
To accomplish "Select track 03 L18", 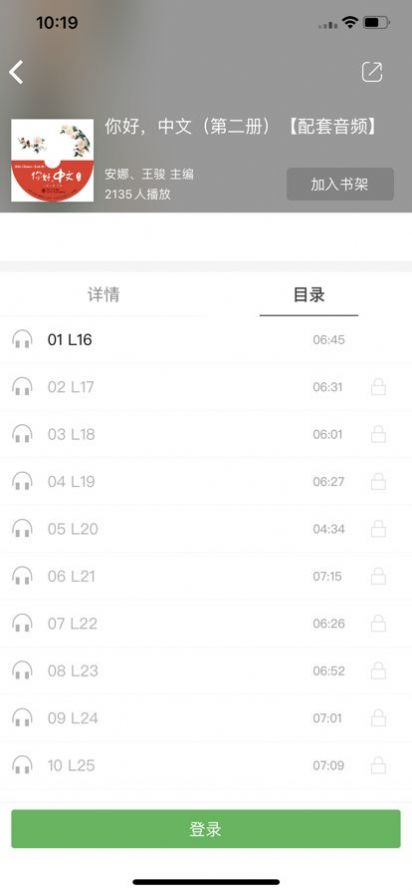I will coord(206,434).
